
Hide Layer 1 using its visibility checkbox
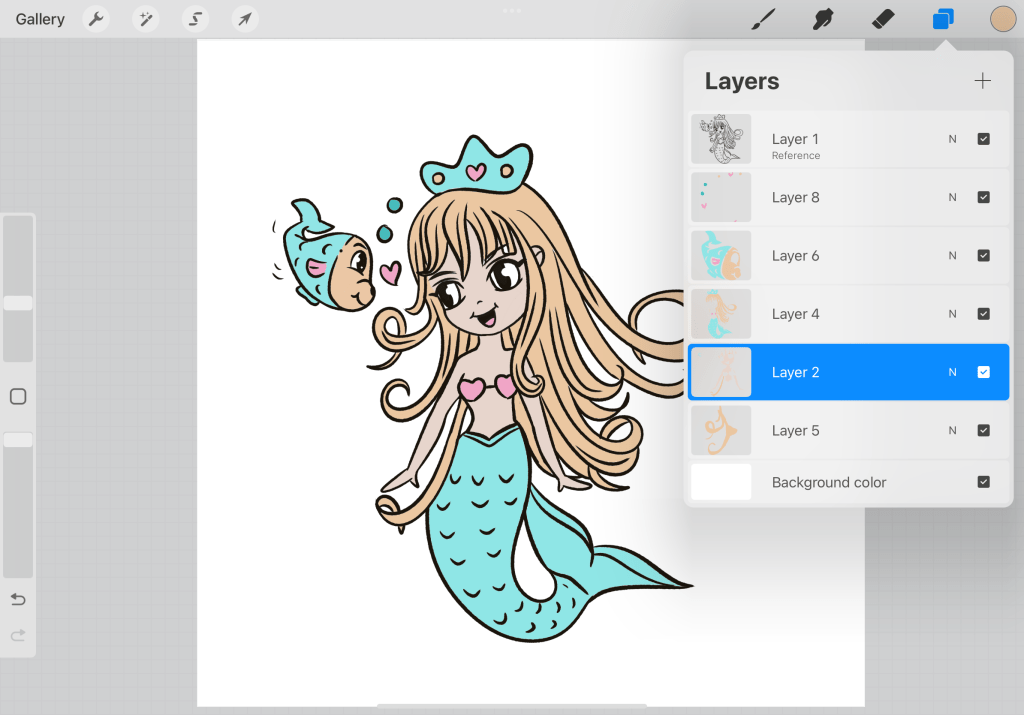(983, 139)
